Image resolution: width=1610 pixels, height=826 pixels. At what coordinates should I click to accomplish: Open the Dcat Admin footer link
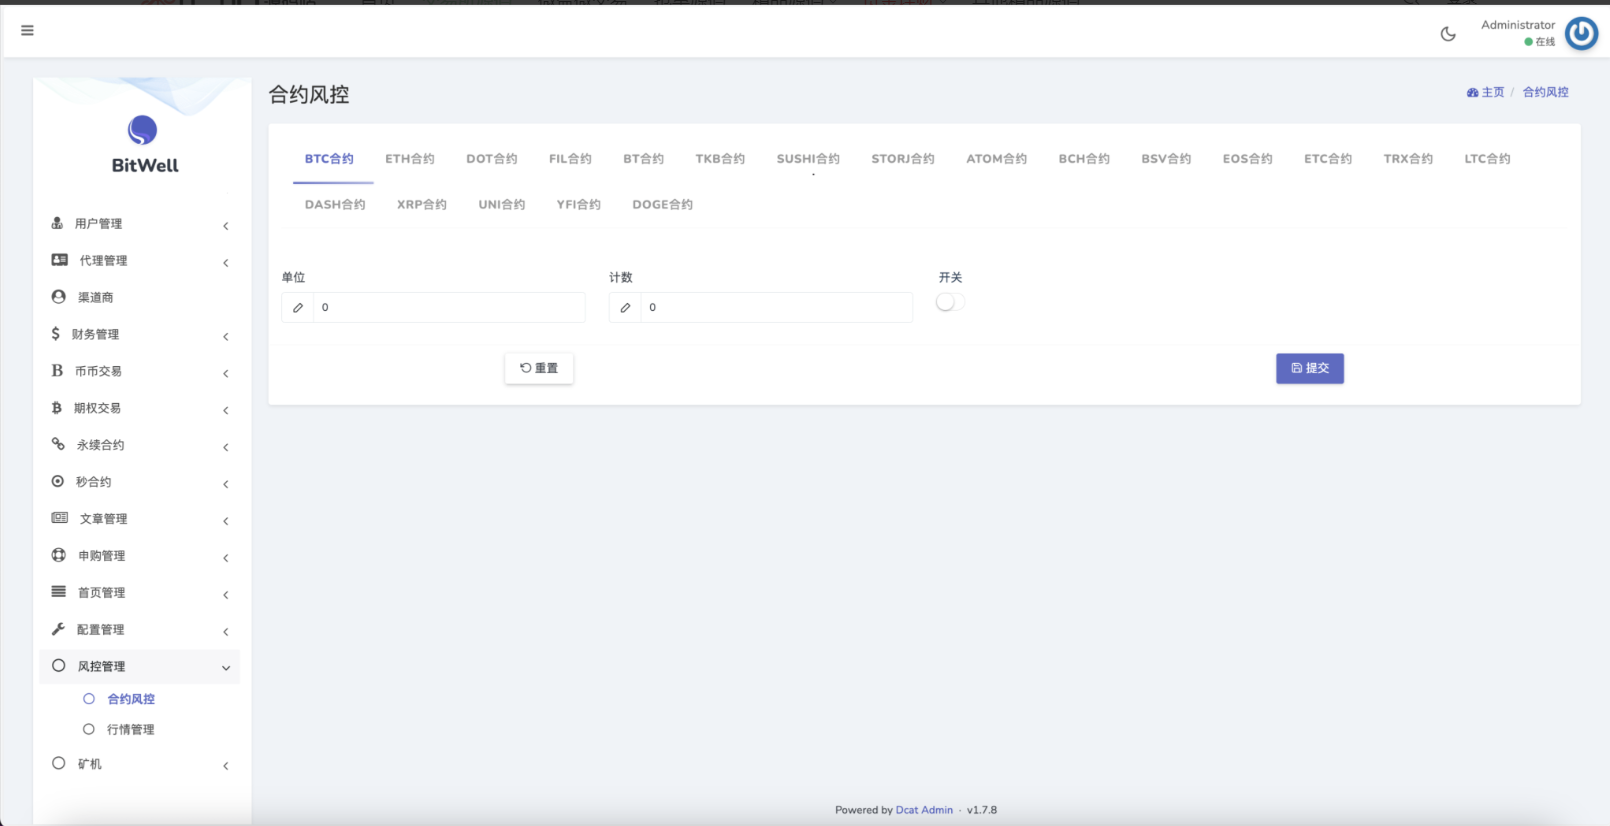pos(924,810)
